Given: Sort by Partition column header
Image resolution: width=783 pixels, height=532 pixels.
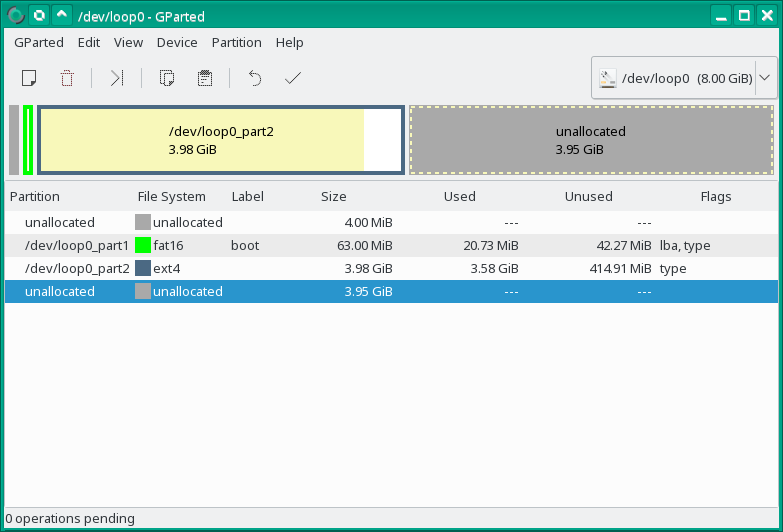Looking at the screenshot, I should 34,196.
